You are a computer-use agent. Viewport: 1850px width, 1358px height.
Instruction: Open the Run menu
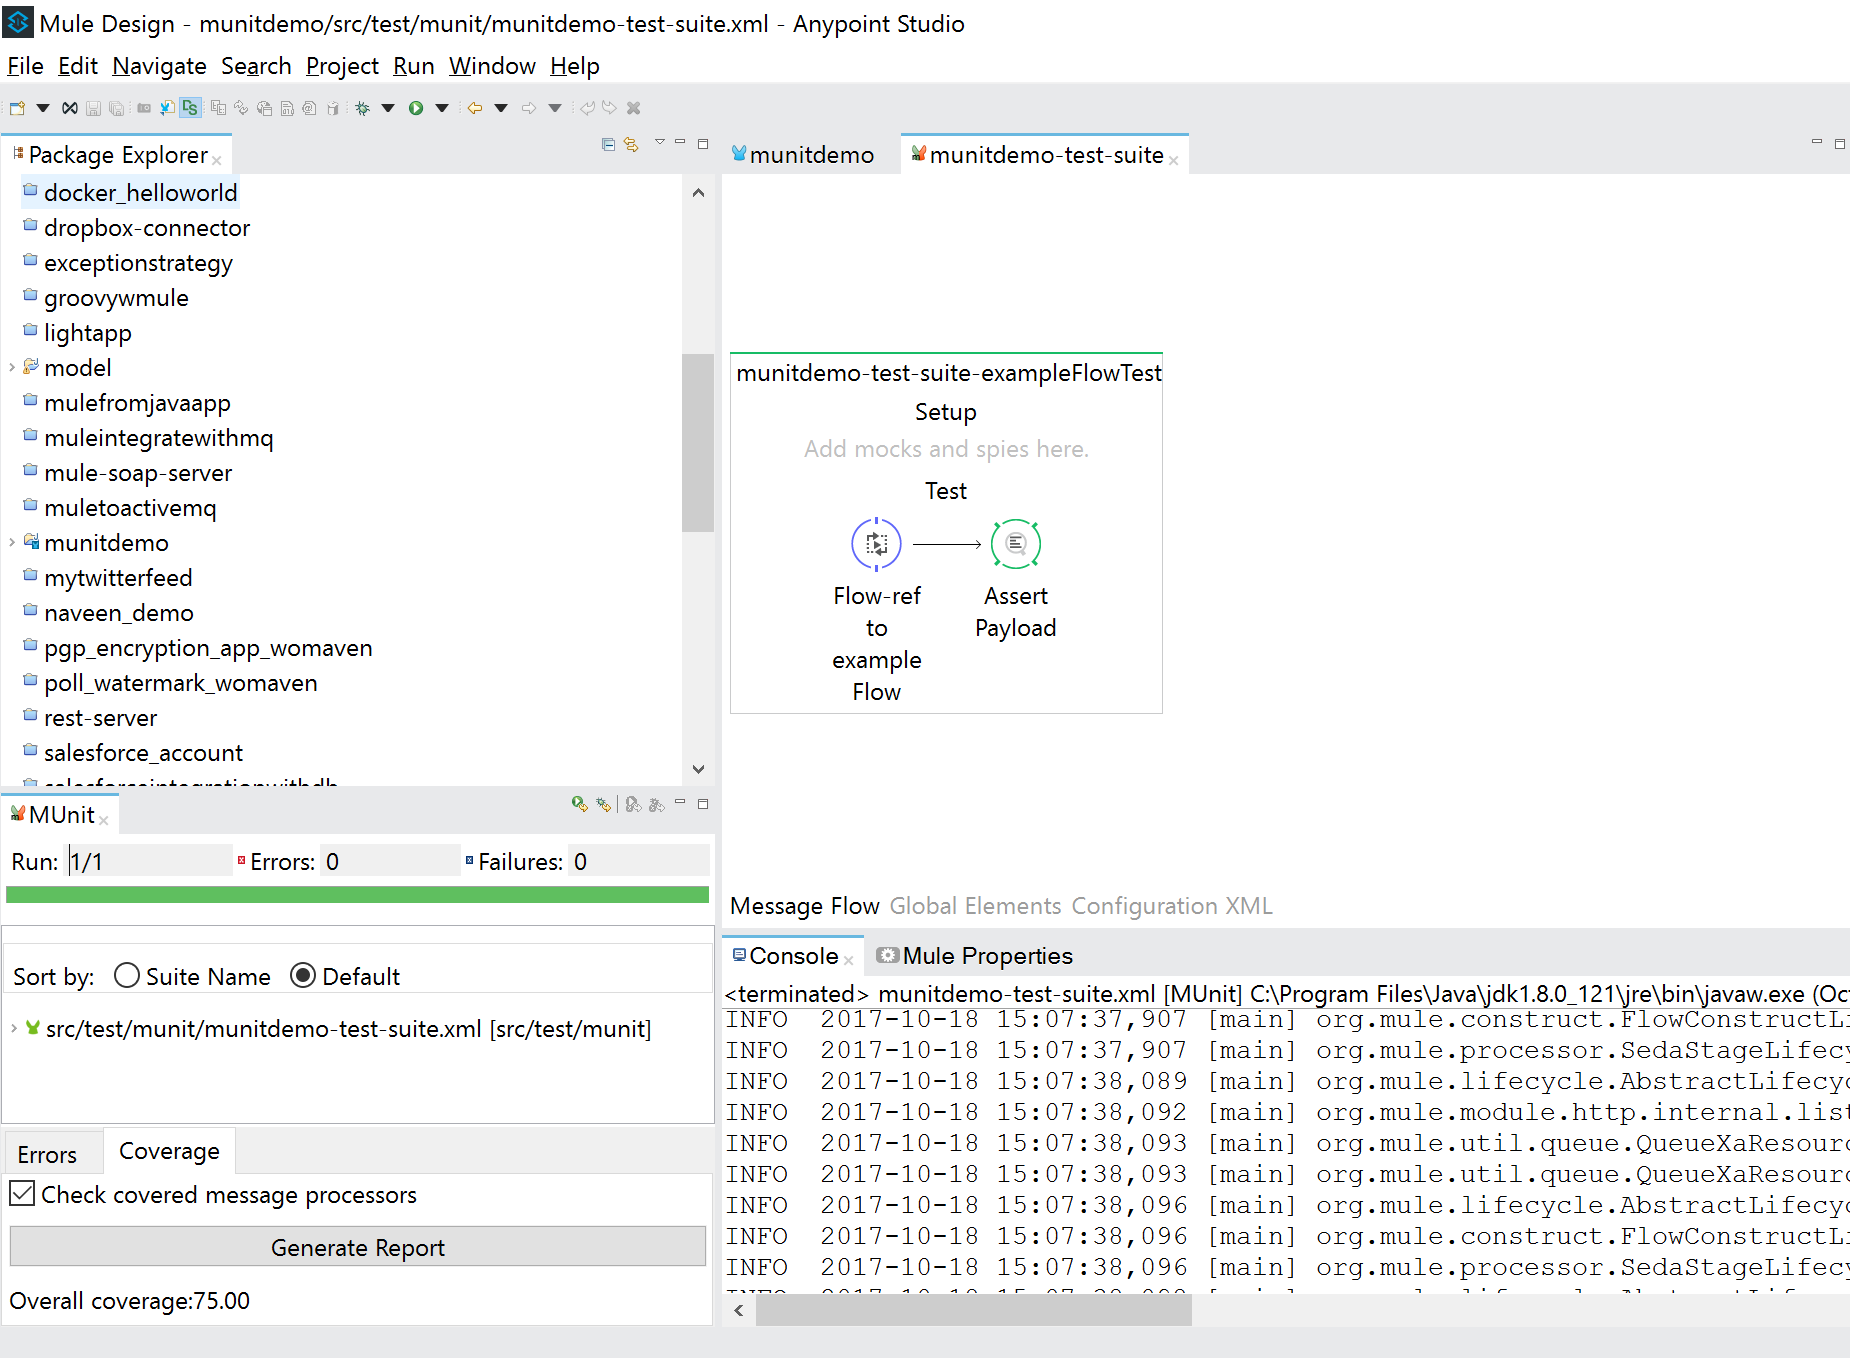click(413, 66)
